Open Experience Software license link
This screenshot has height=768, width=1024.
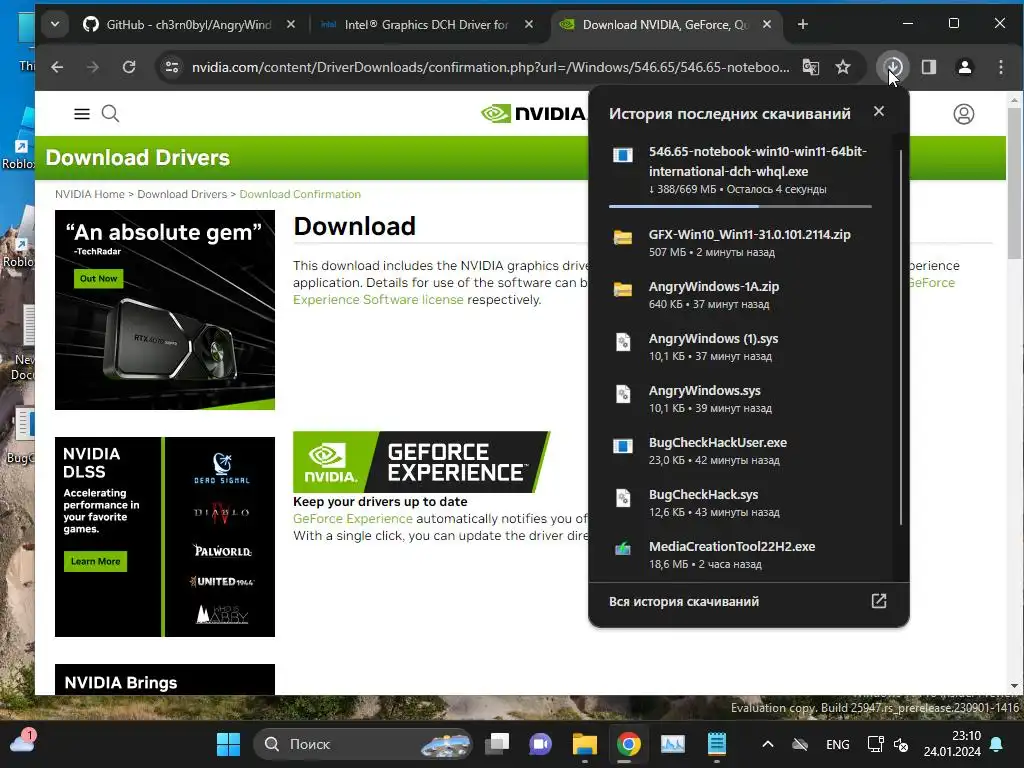[x=378, y=300]
